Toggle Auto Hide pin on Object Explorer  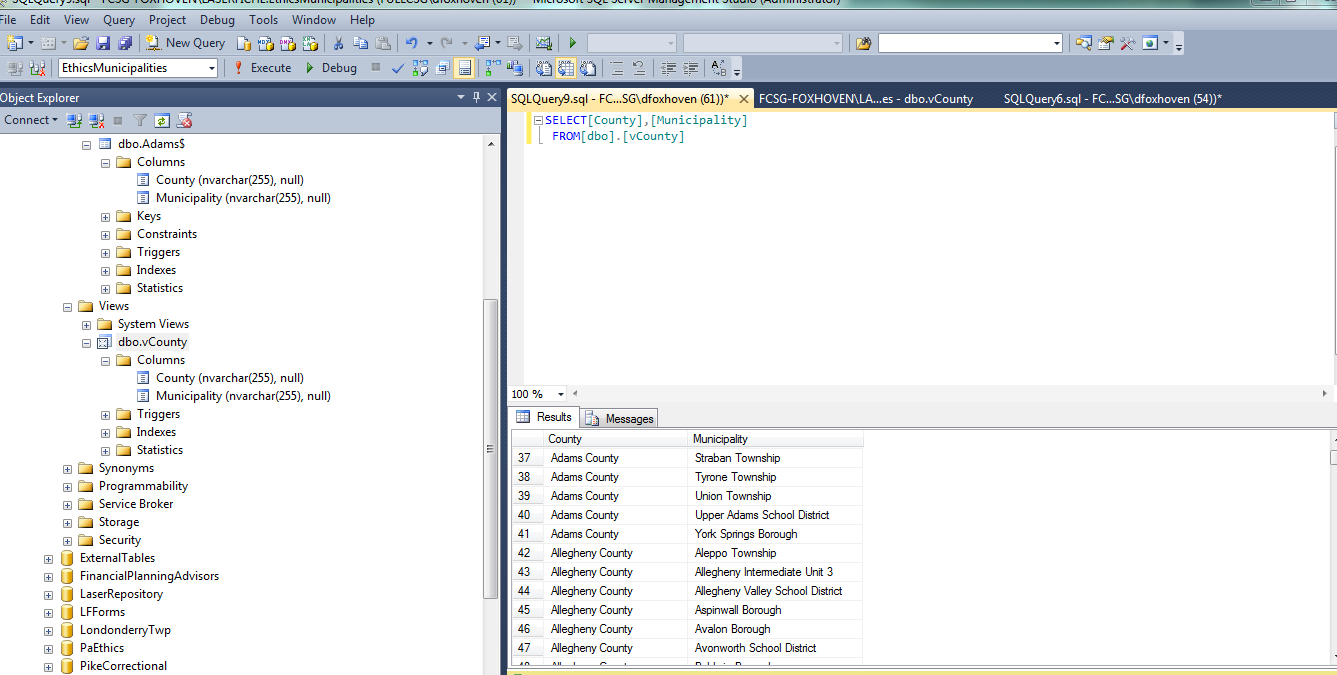click(x=475, y=97)
